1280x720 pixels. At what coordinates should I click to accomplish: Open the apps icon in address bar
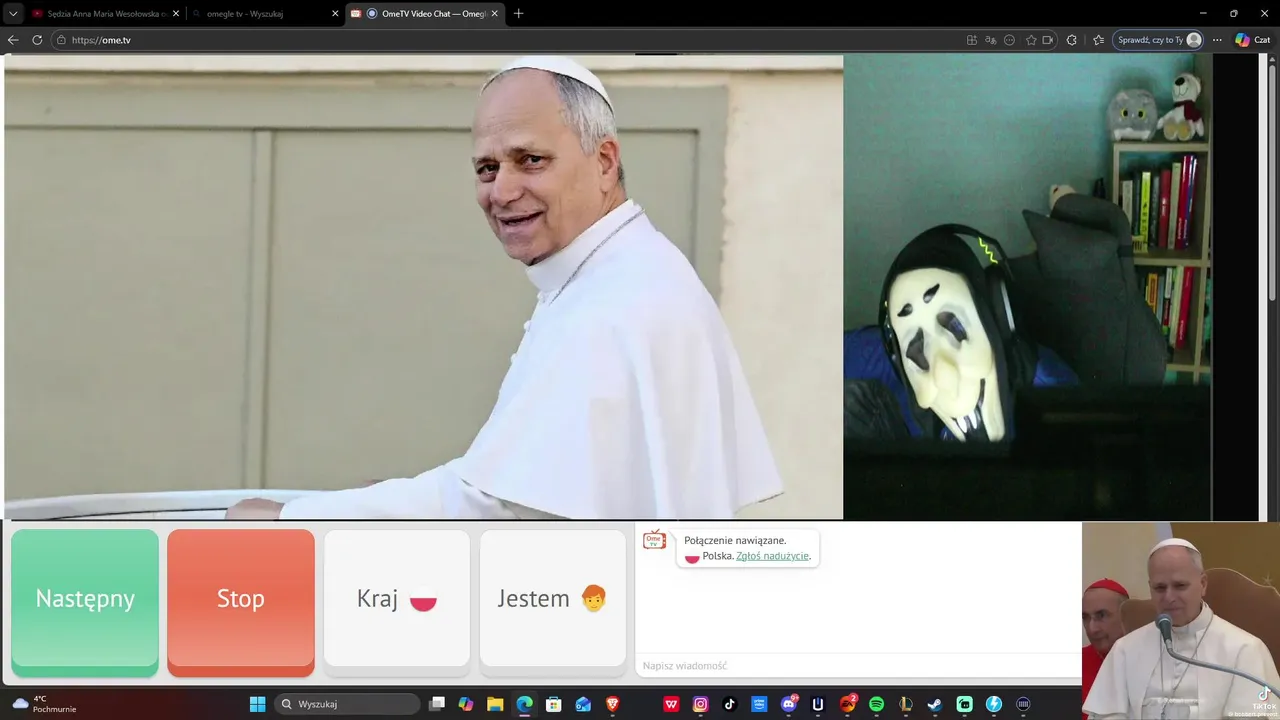point(972,40)
